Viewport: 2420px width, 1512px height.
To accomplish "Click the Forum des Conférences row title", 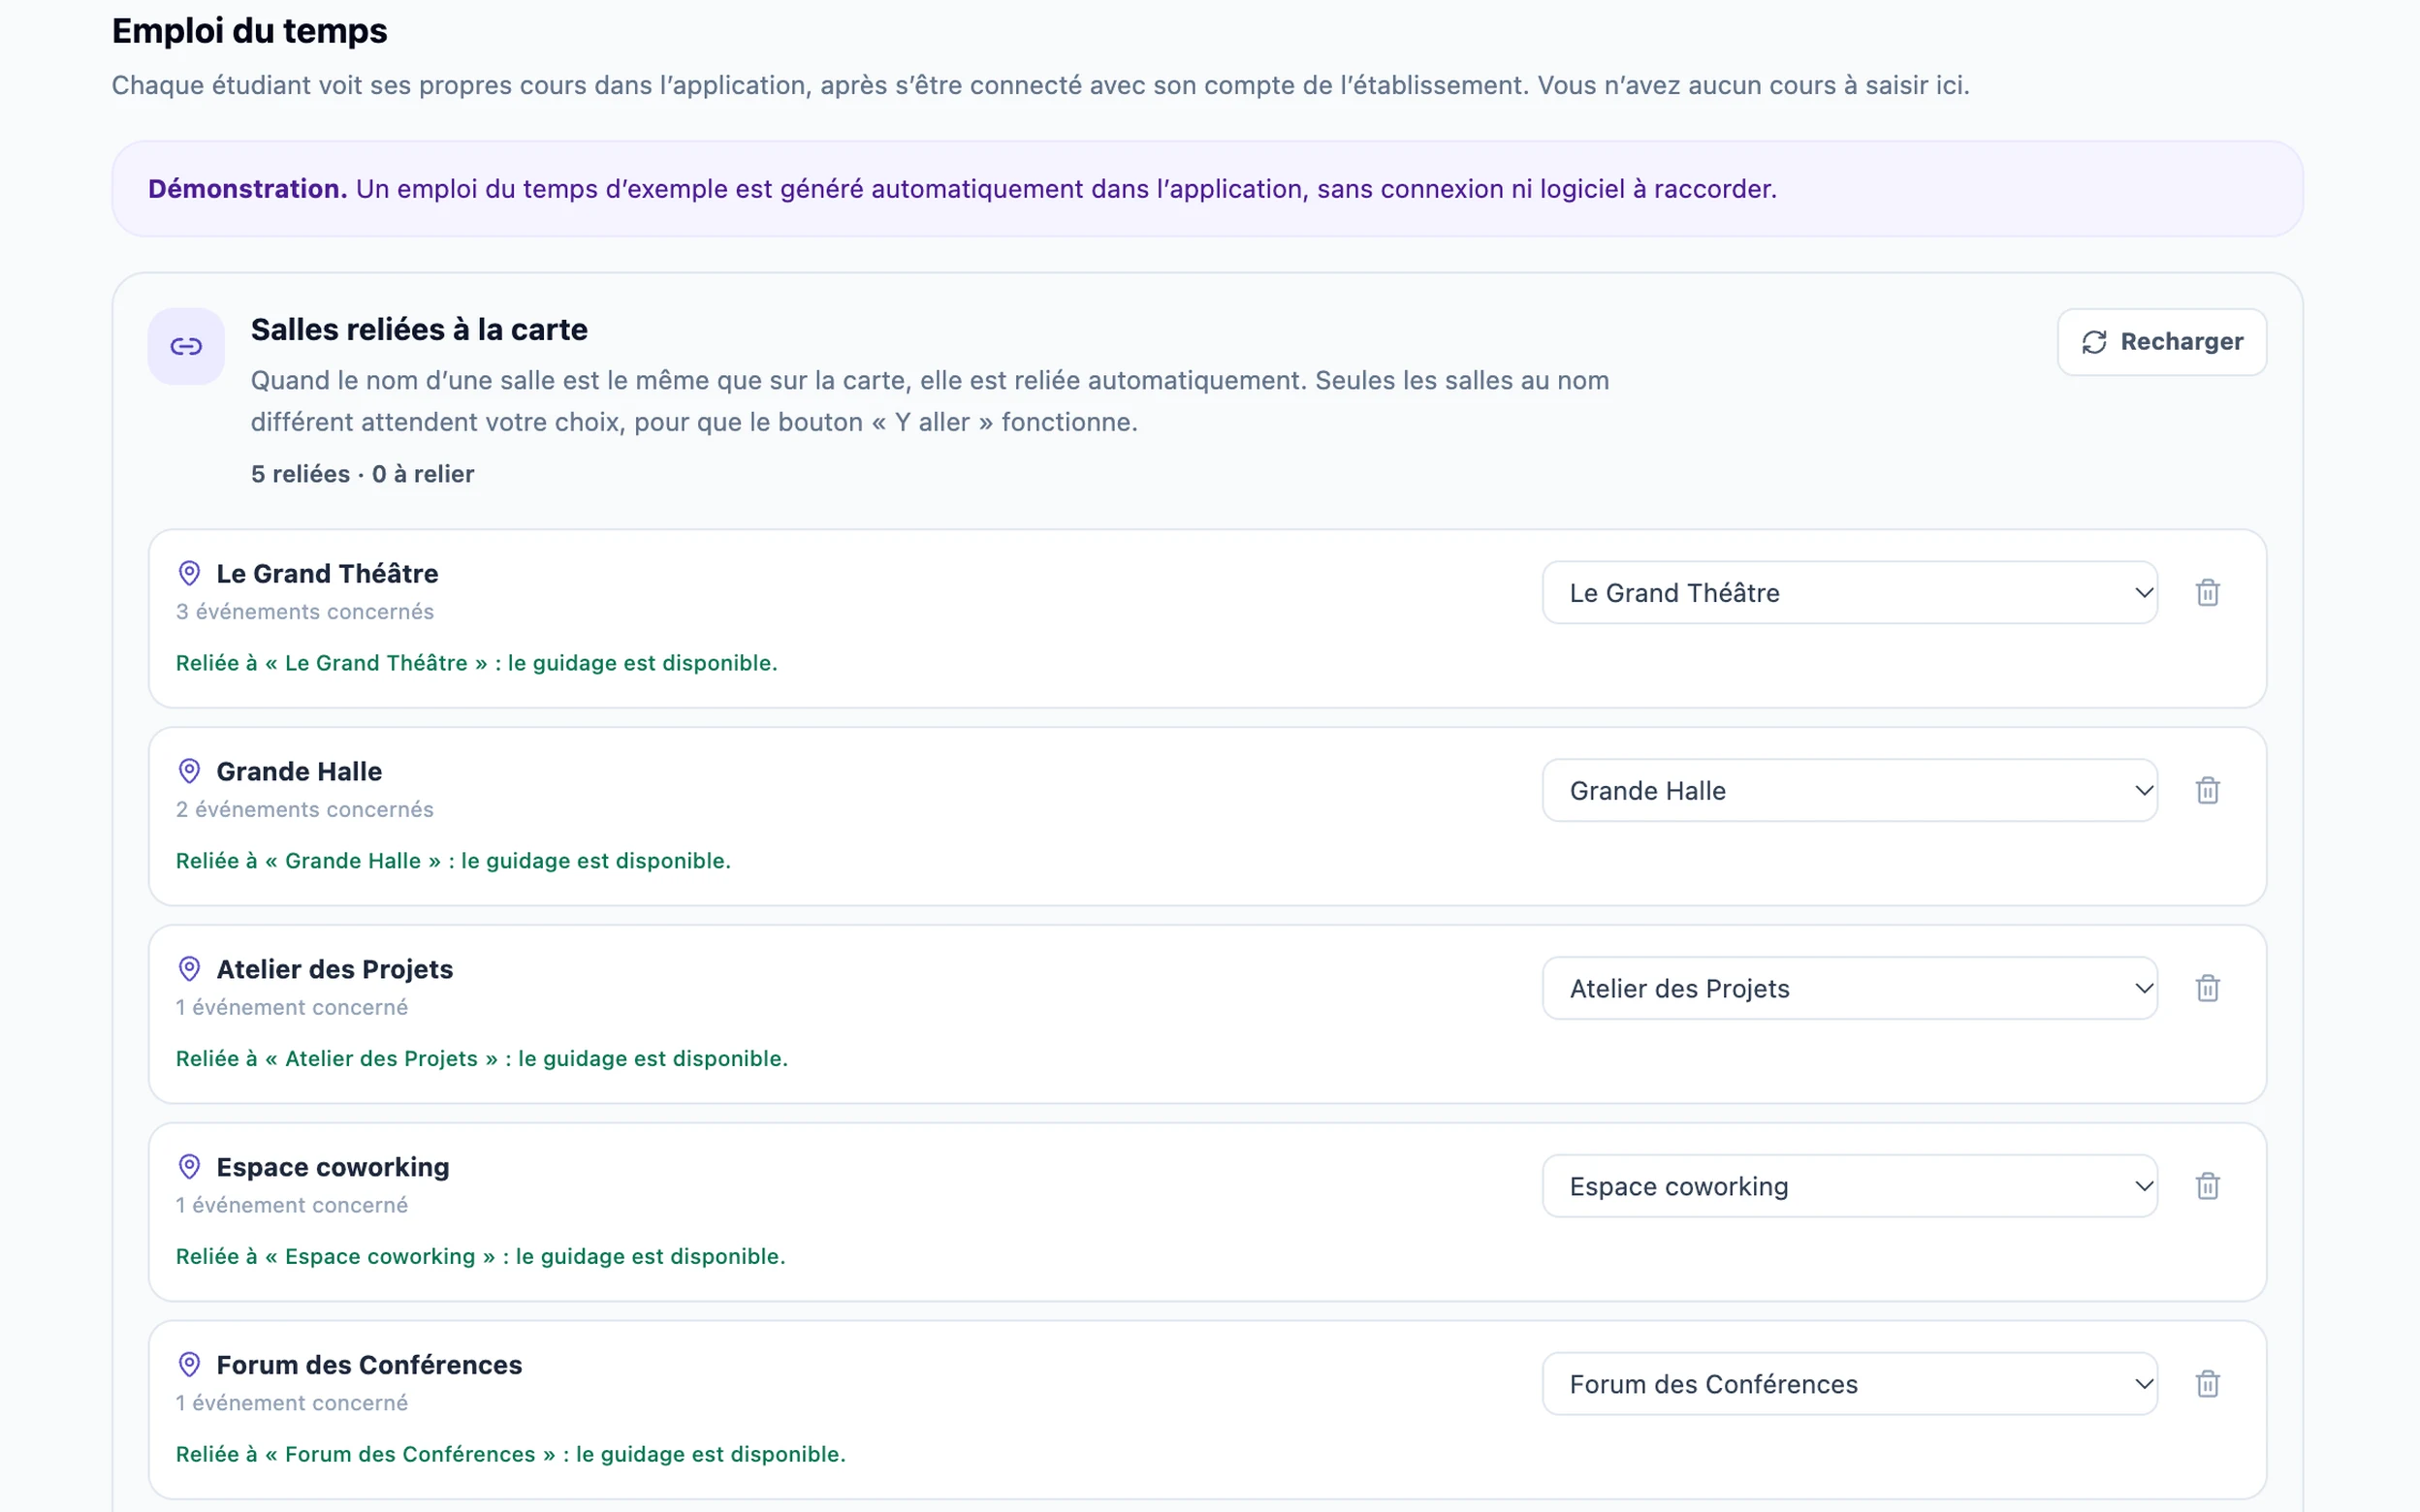I will [x=369, y=1366].
